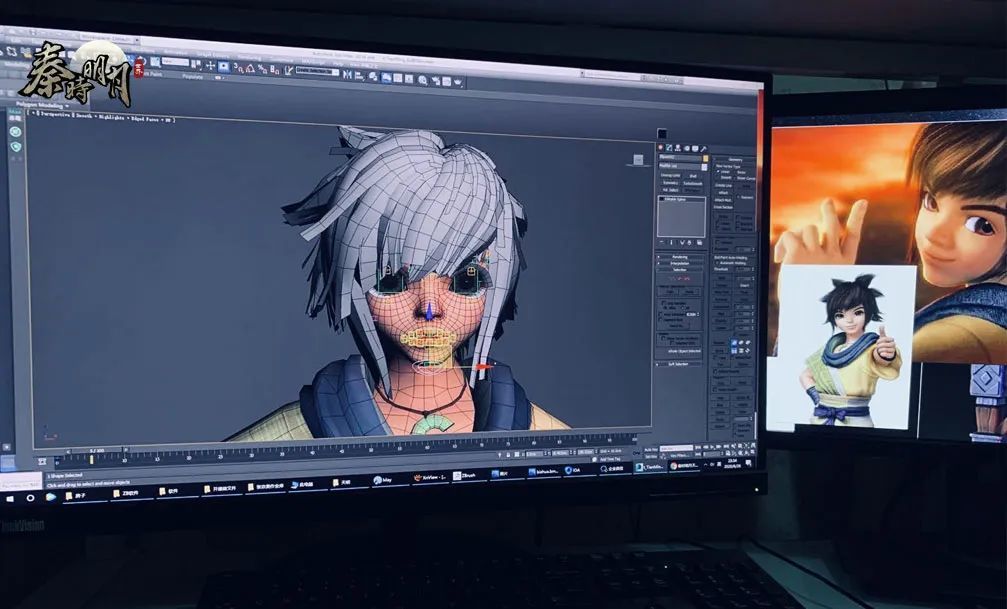Toggle the Area Selection checkbox
Screen dimensions: 1007x609
(663, 315)
